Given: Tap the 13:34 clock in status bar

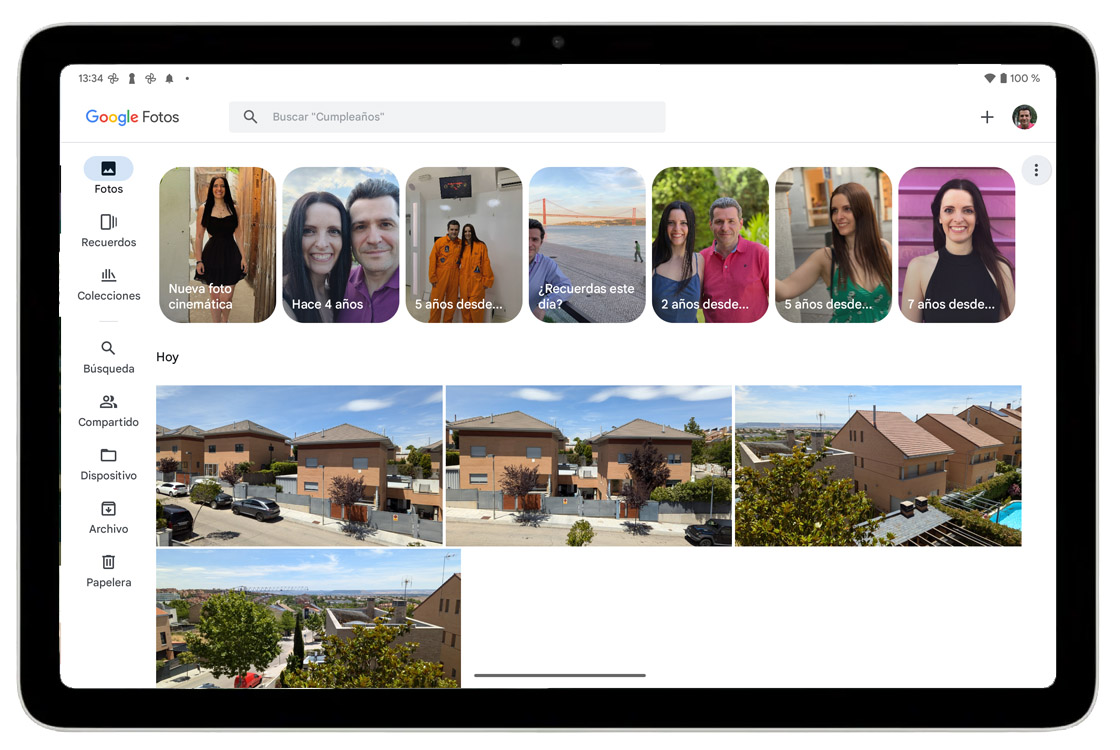Looking at the screenshot, I should tap(91, 79).
